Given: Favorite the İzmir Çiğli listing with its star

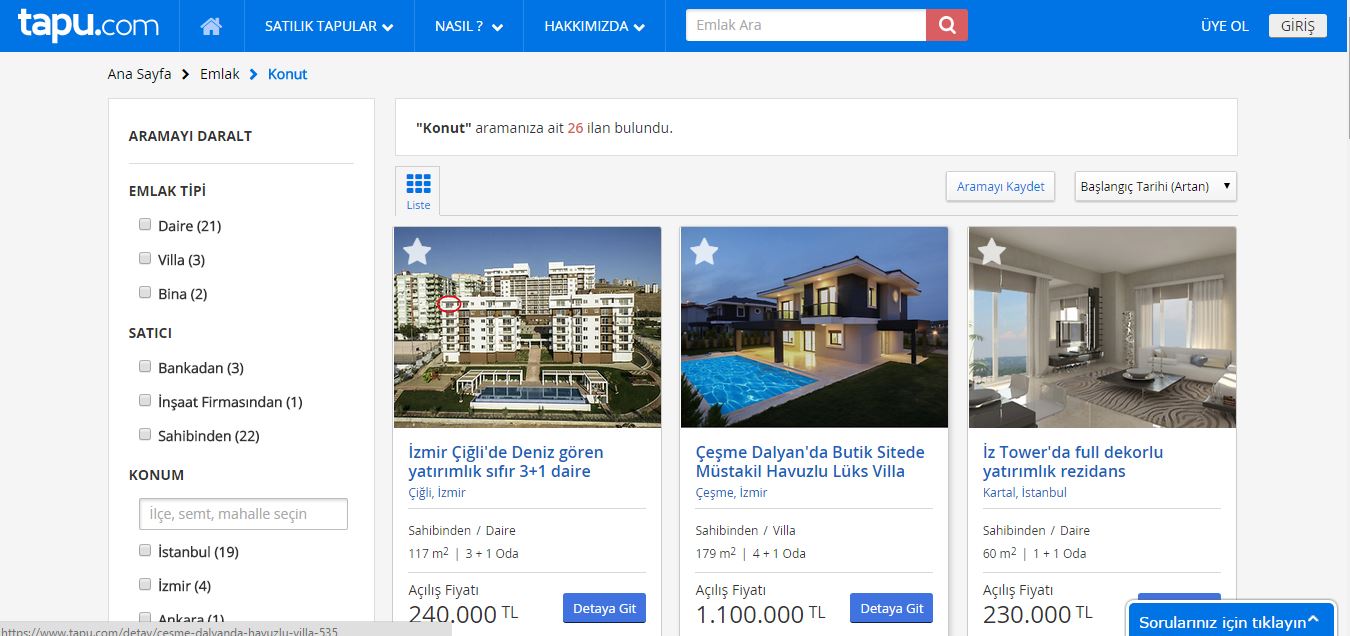Looking at the screenshot, I should pyautogui.click(x=417, y=252).
